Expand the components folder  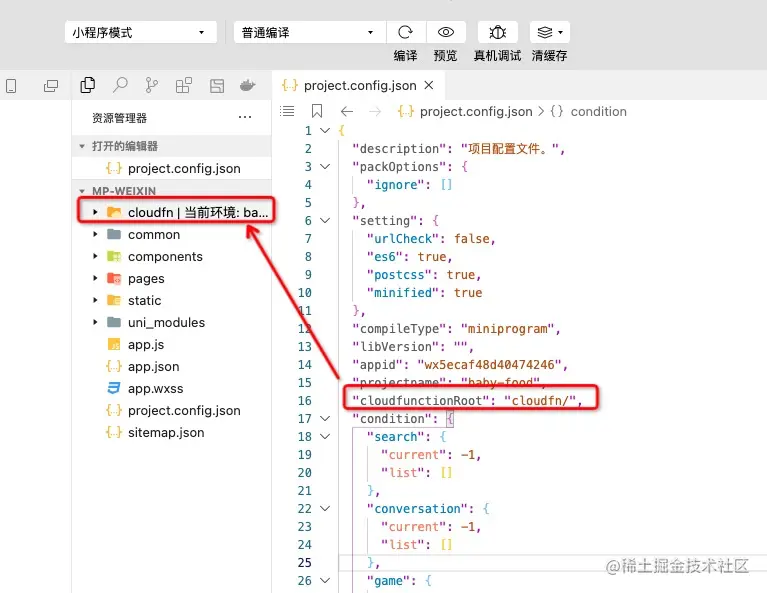click(x=95, y=256)
